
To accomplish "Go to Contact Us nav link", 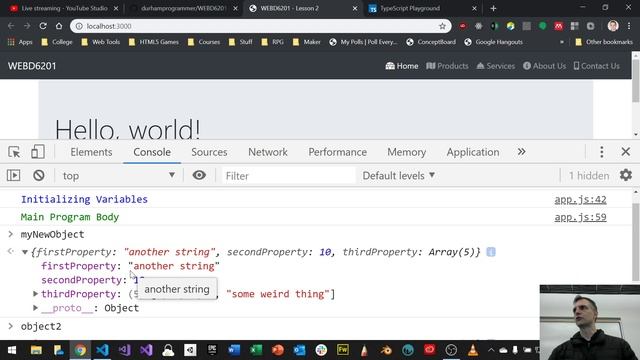I will [596, 66].
